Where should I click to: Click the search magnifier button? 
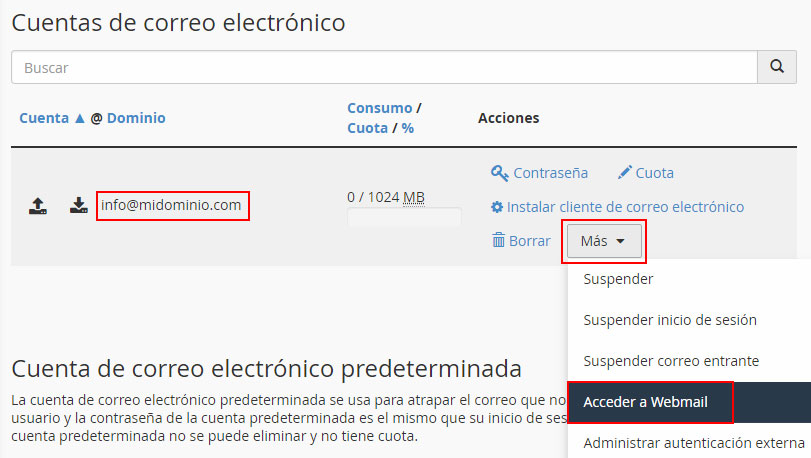(776, 68)
